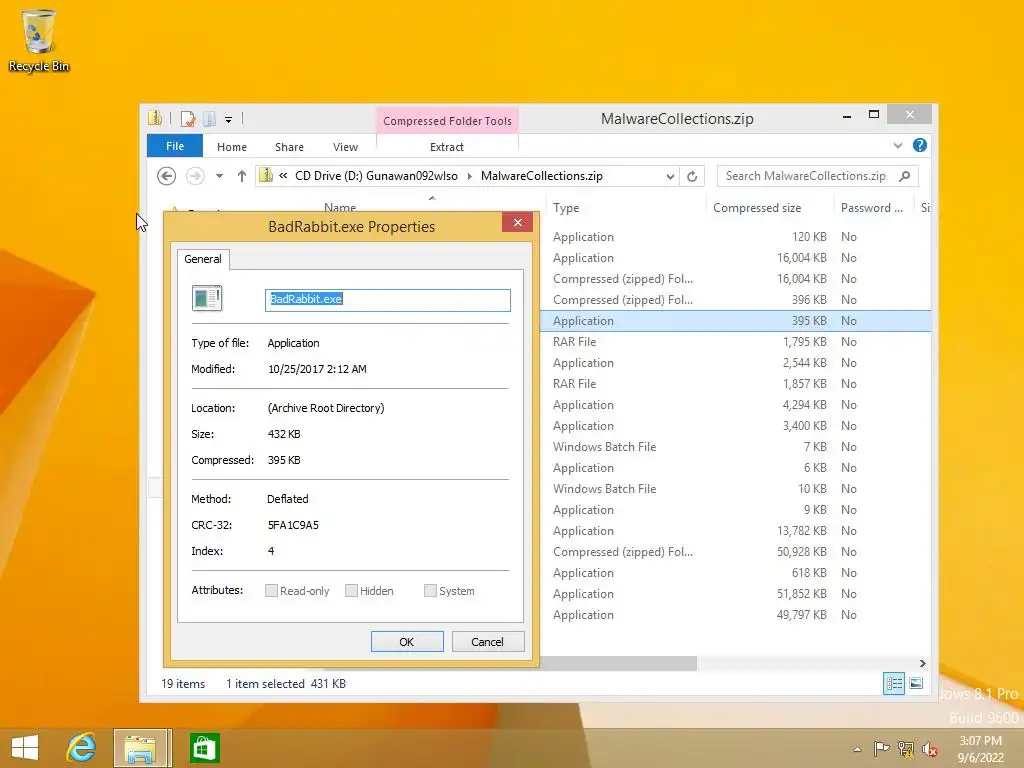This screenshot has width=1024, height=768.
Task: Open the Customize Quick Access Toolbar arrow
Action: [229, 120]
